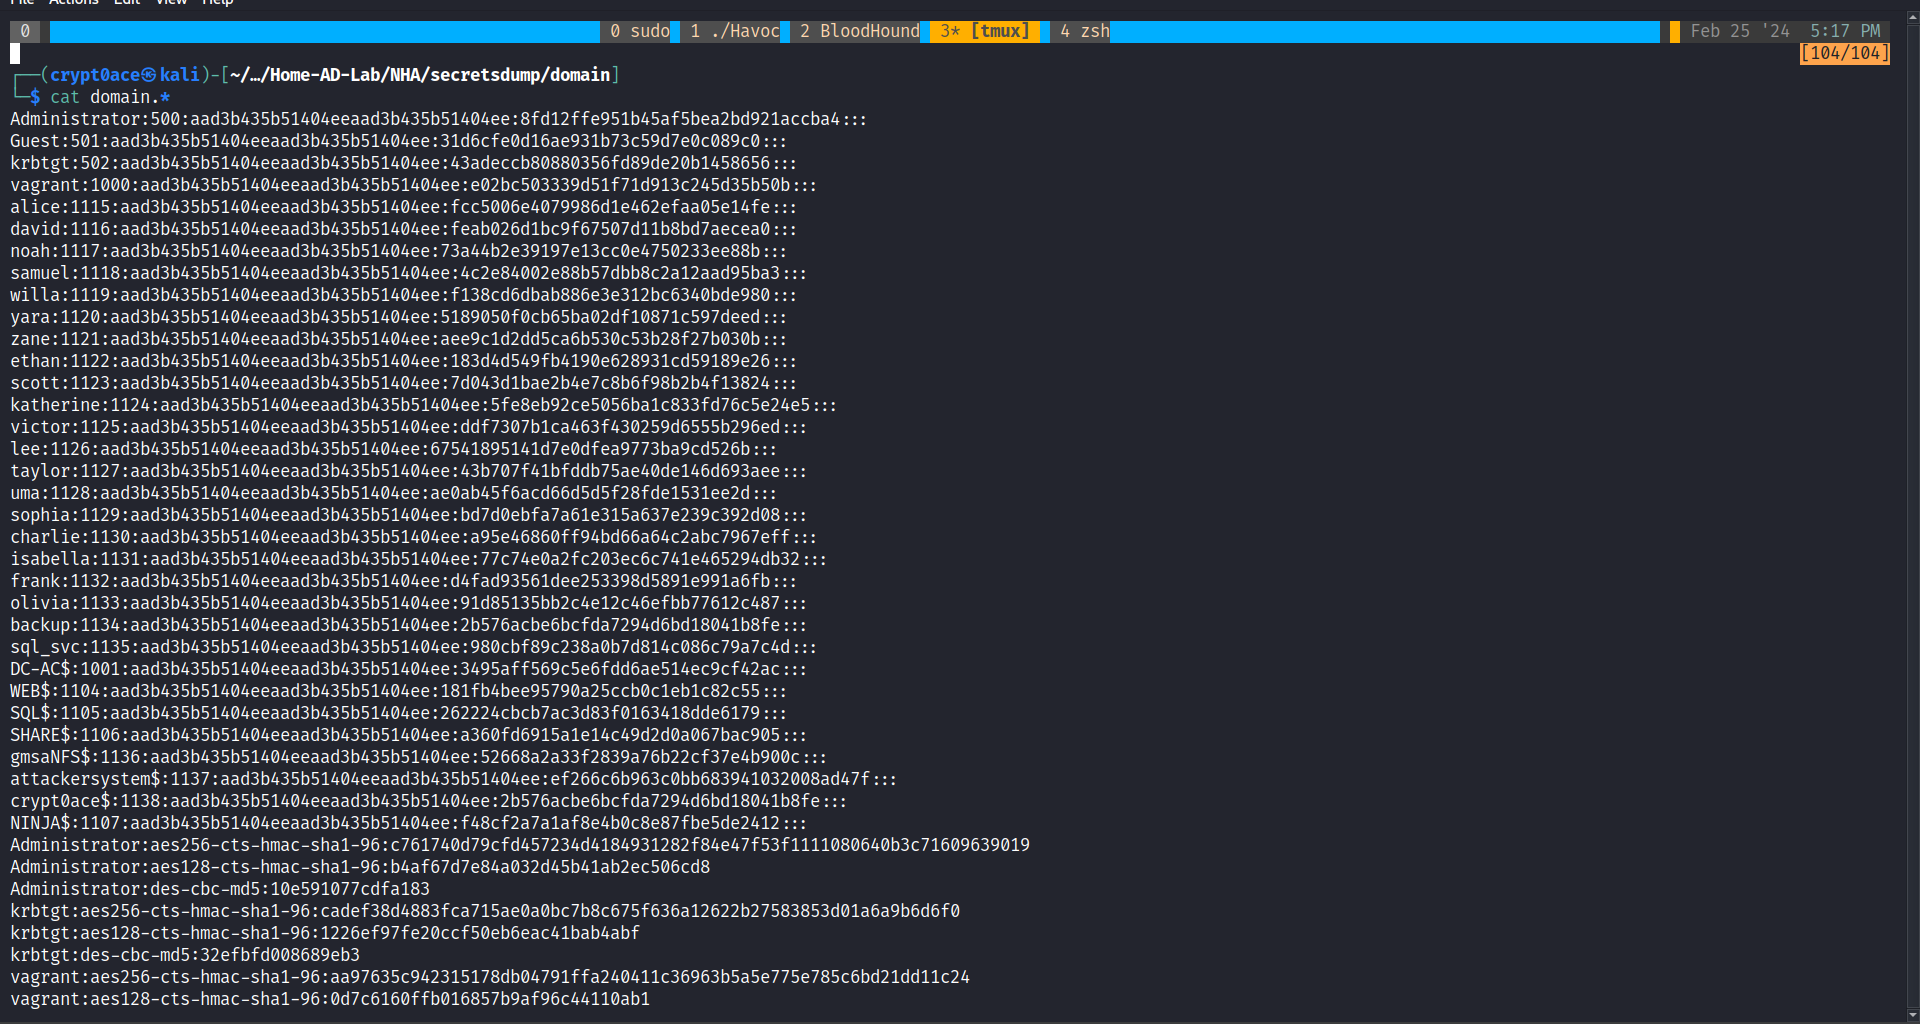Click the Kali skull icon in the prompt
The height and width of the screenshot is (1024, 1920).
pos(149,75)
